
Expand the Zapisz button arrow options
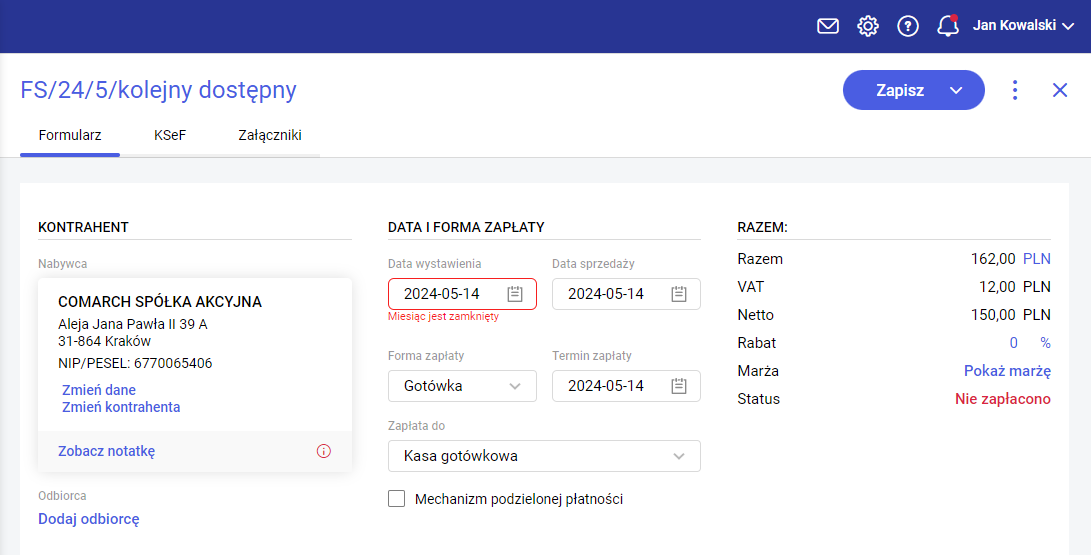tap(956, 90)
